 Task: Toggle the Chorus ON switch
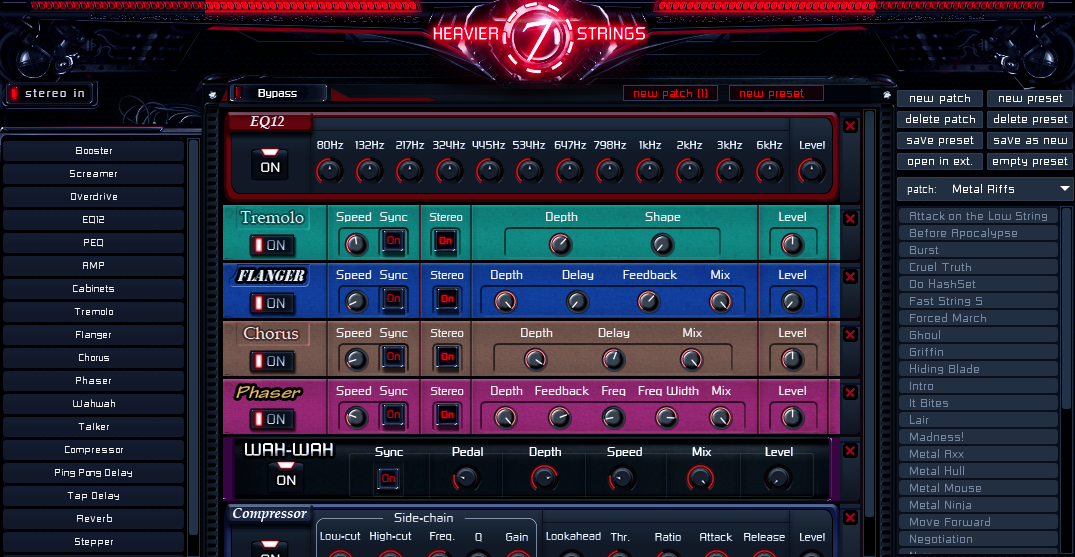click(271, 361)
